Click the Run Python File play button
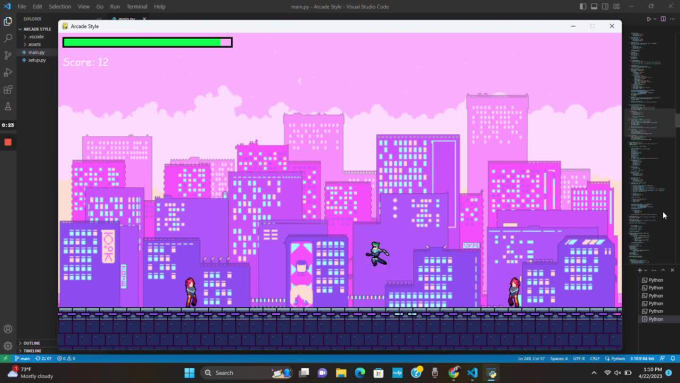 click(649, 19)
